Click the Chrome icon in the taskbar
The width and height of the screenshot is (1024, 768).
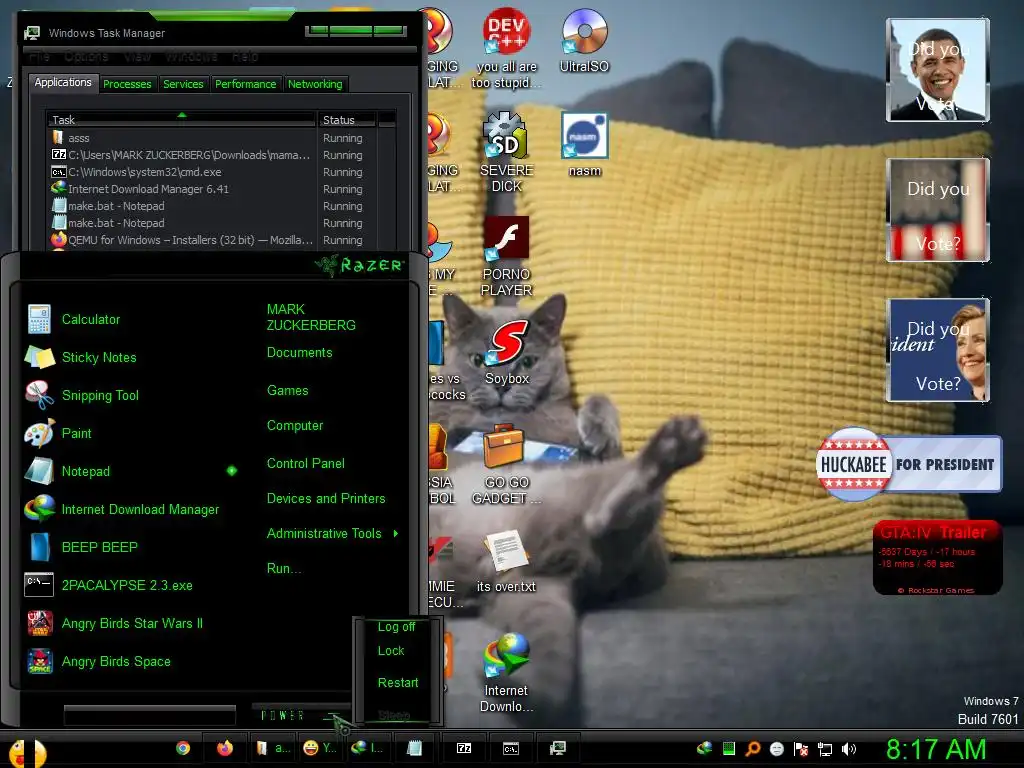pyautogui.click(x=183, y=748)
